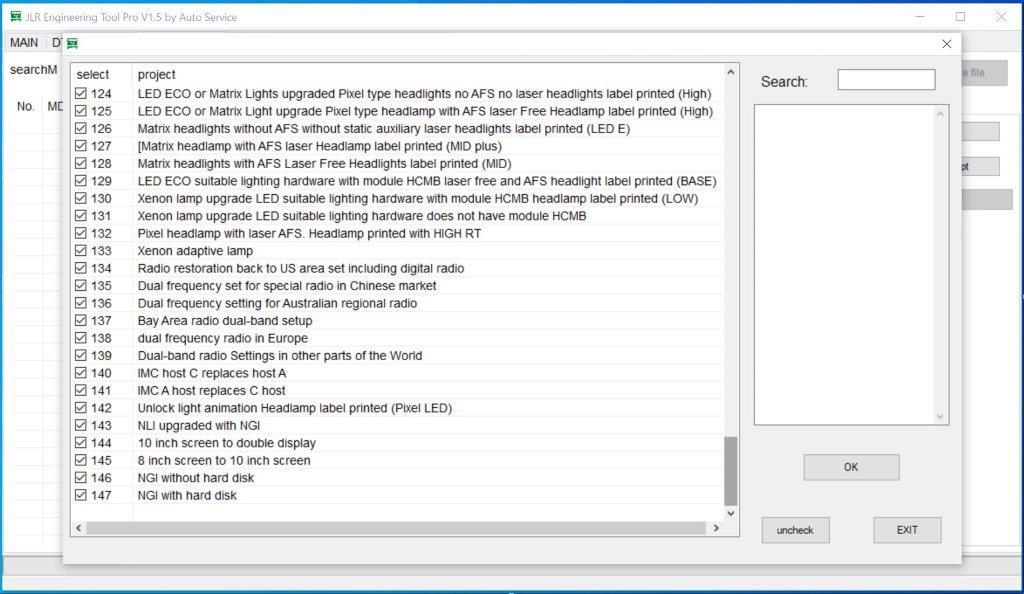Click the 'project' column header
The image size is (1024, 594).
157,74
